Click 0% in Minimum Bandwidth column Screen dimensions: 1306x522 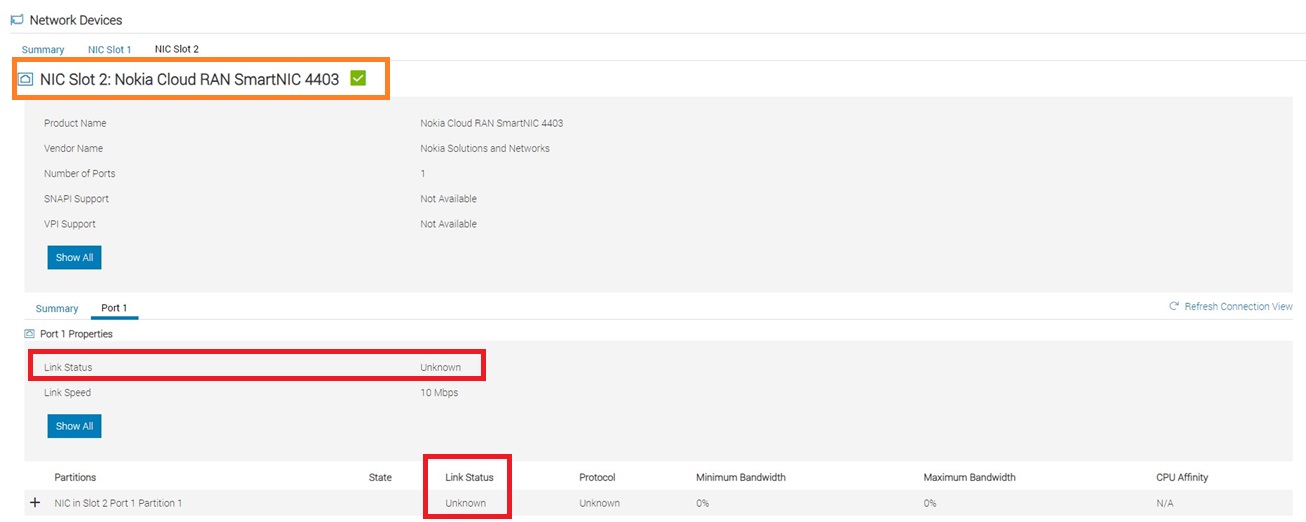pyautogui.click(x=702, y=503)
